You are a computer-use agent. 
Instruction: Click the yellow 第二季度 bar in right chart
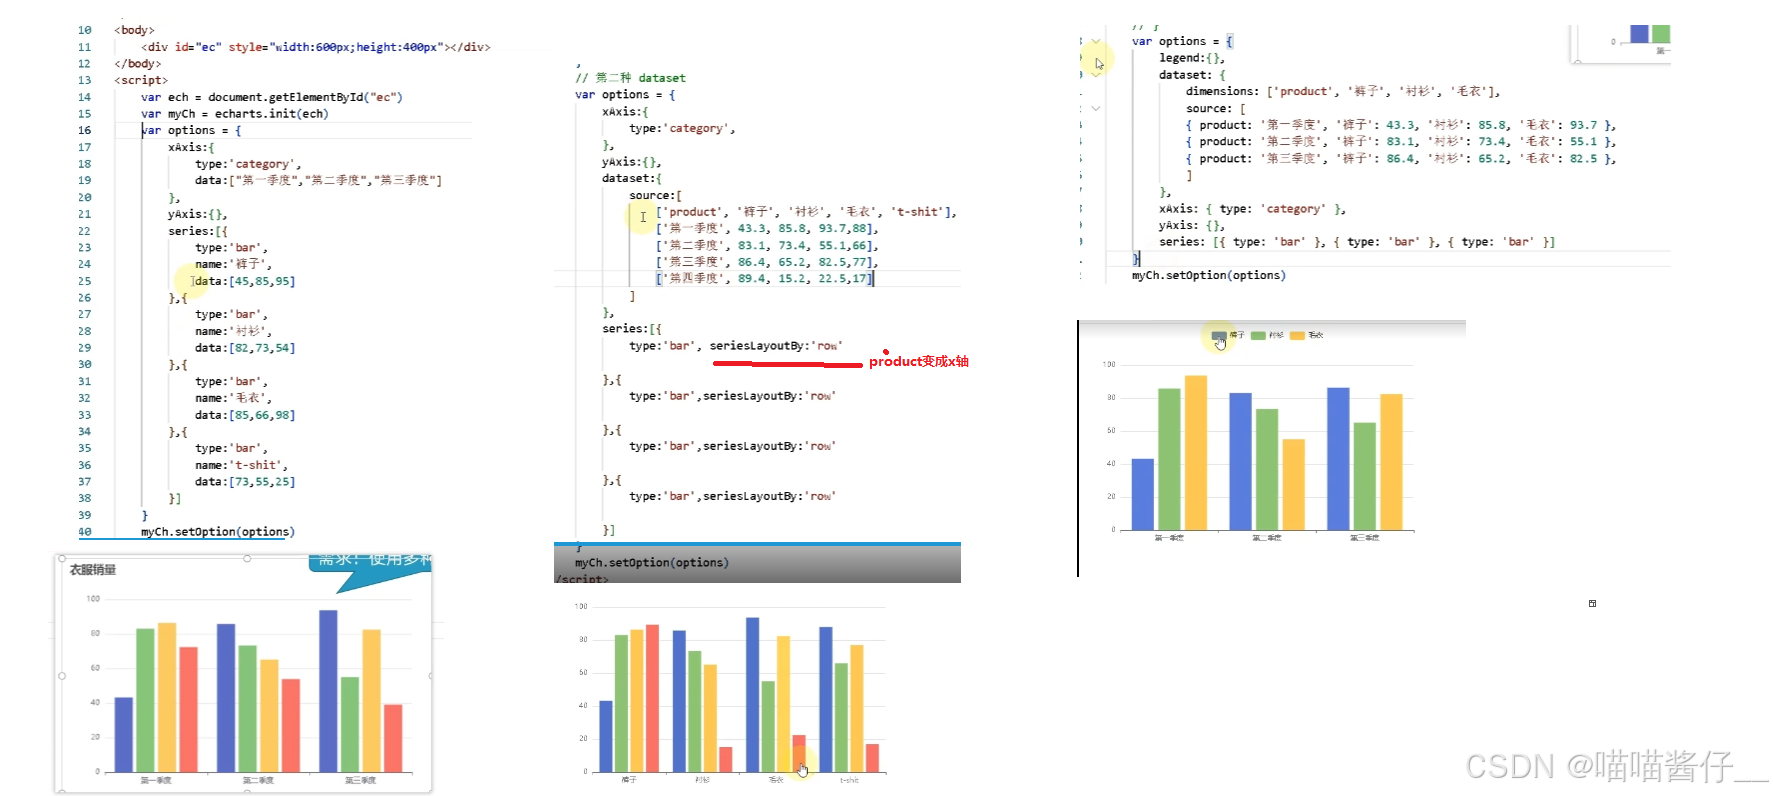point(1293,484)
